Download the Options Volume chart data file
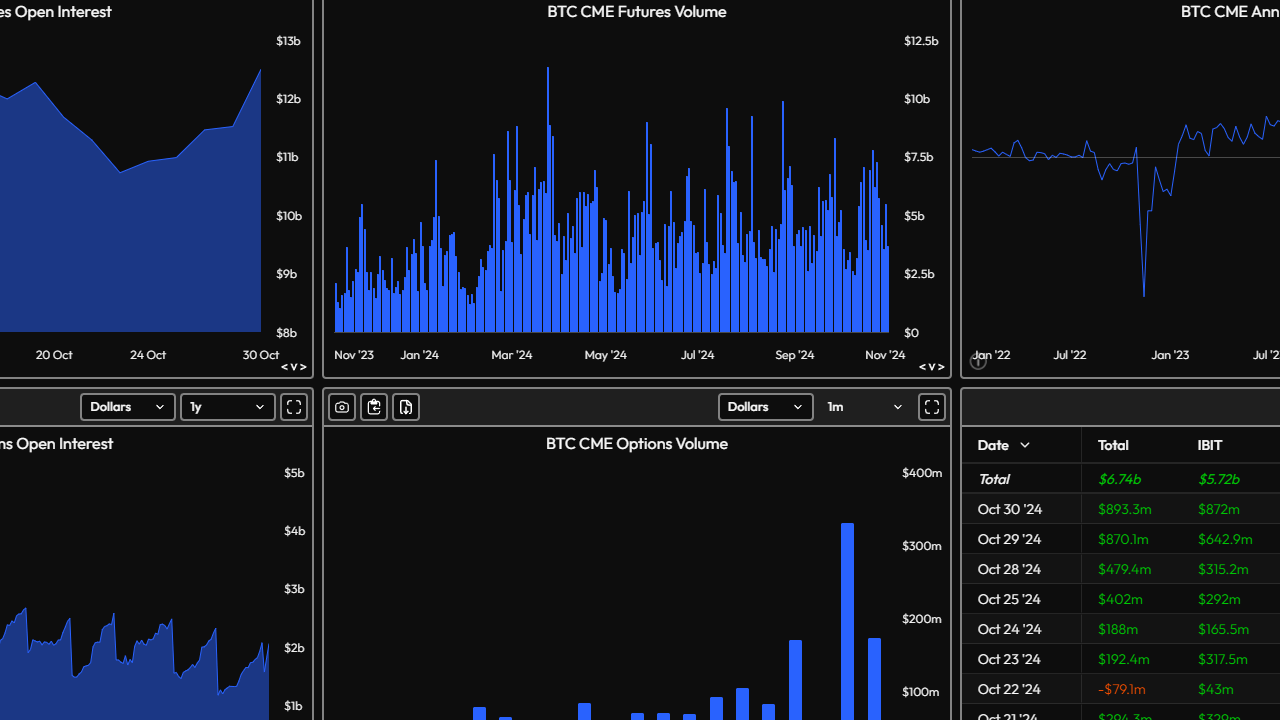The height and width of the screenshot is (720, 1280). click(406, 407)
